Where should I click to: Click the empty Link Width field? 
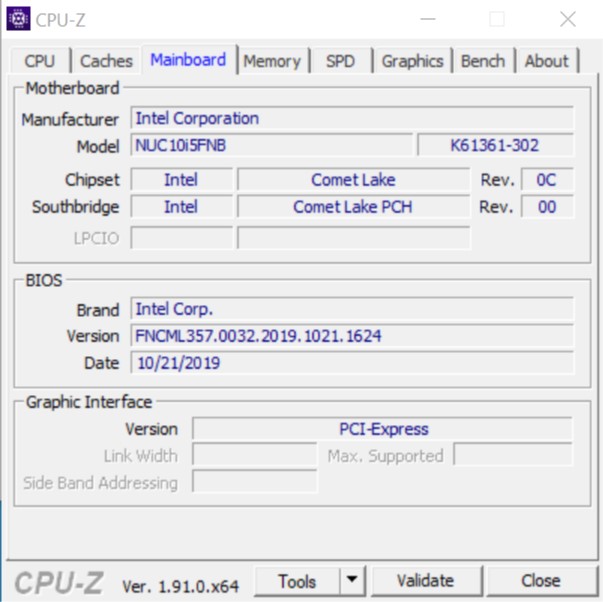[x=255, y=455]
